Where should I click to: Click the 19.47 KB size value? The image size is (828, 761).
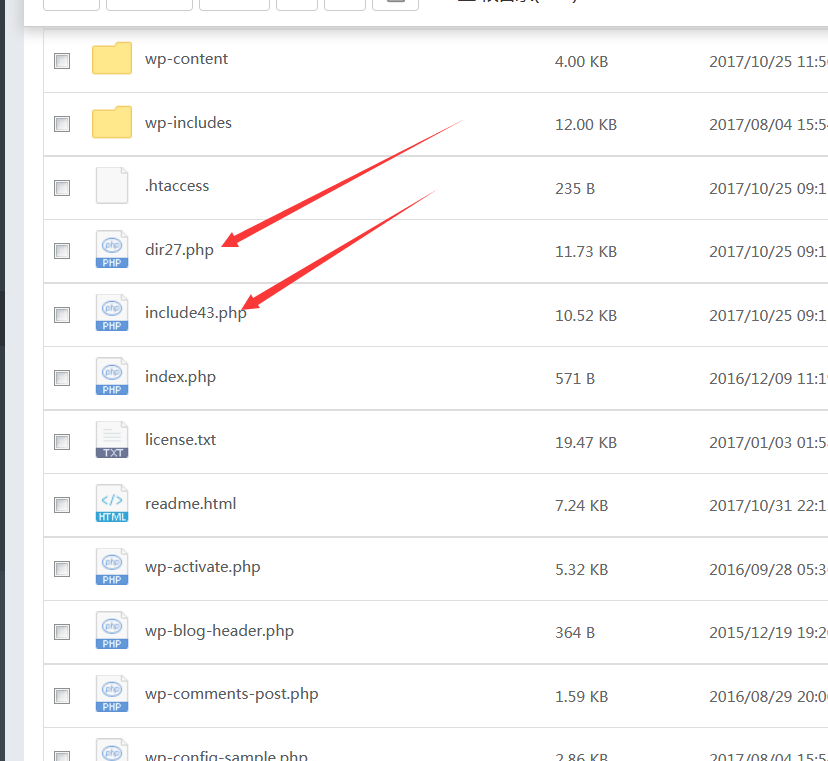(586, 443)
